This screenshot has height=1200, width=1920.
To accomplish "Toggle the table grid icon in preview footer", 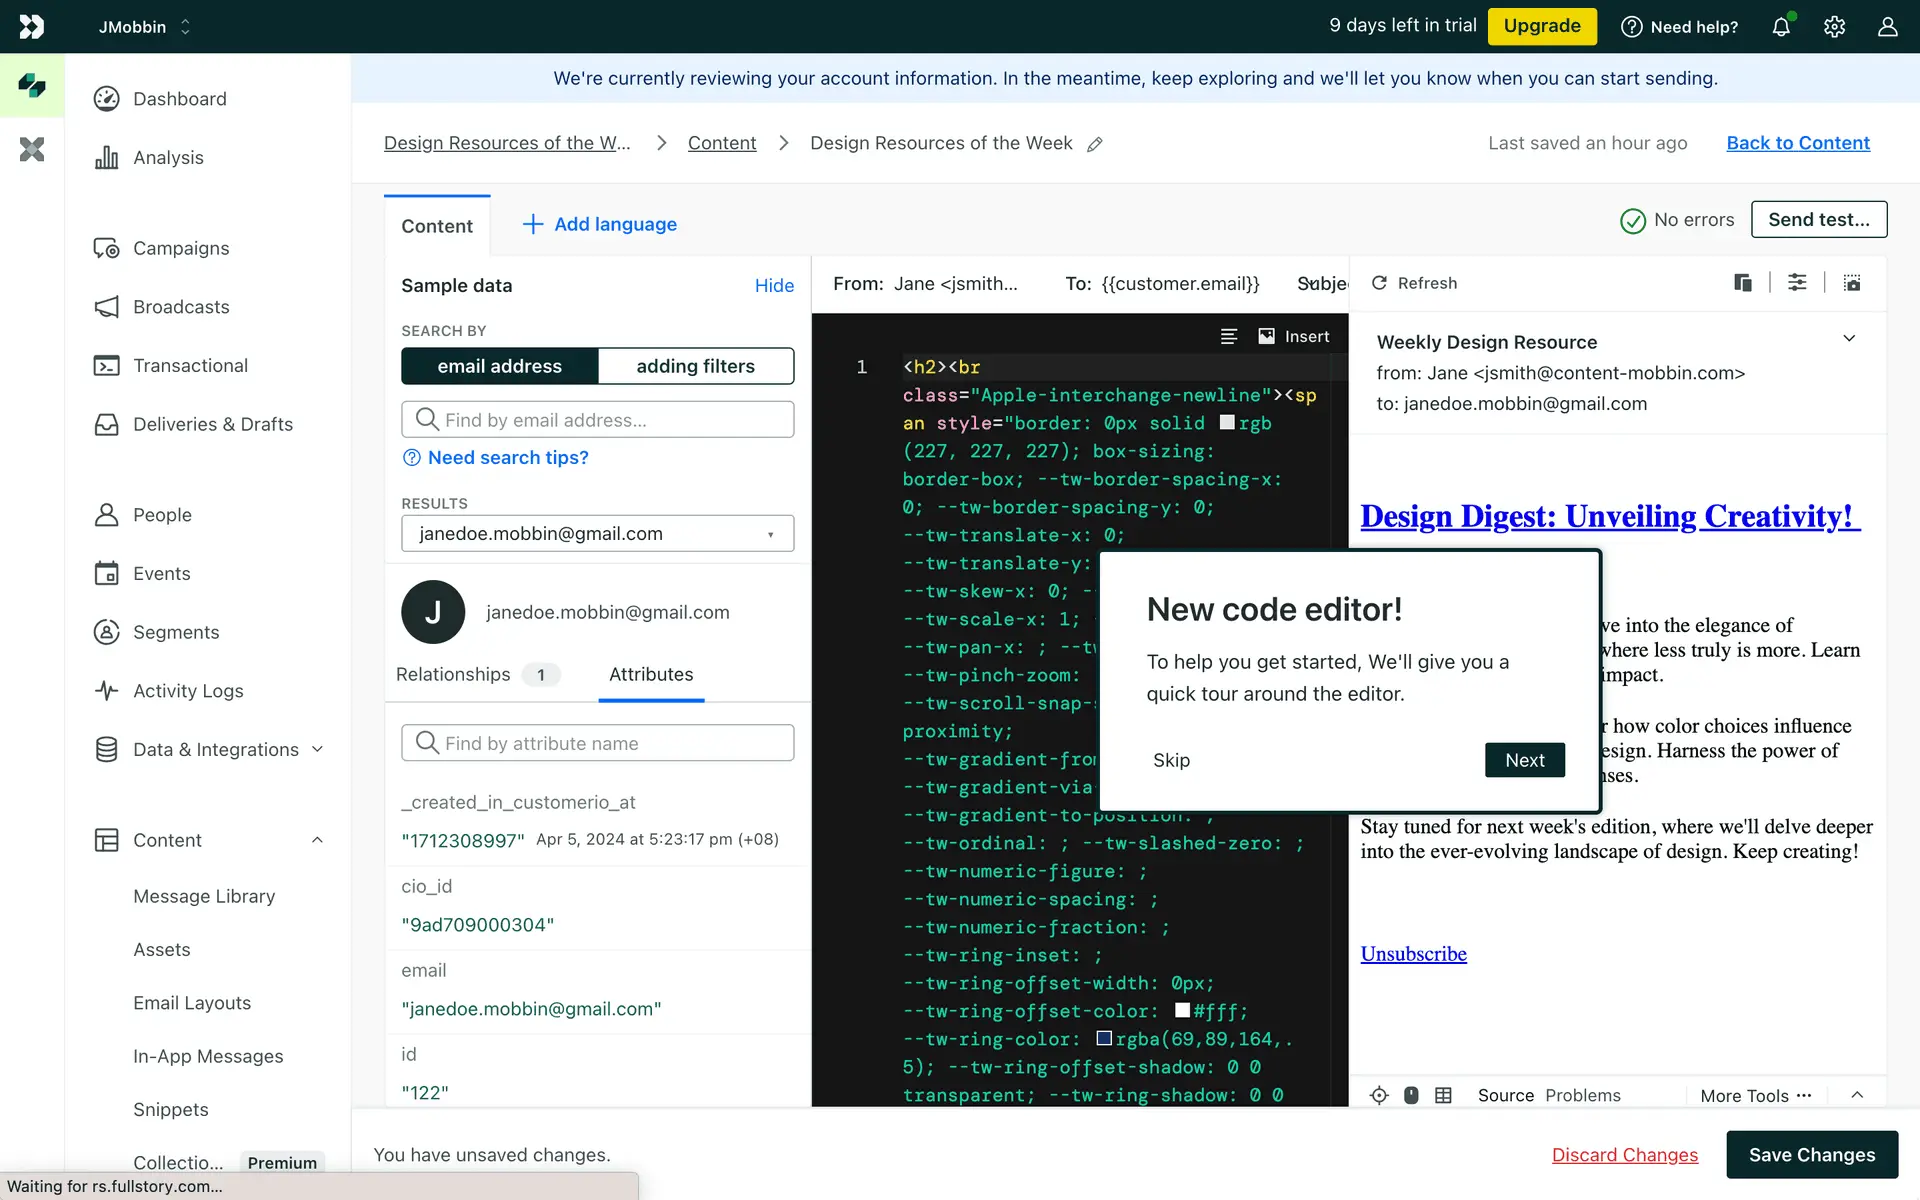I will click(x=1443, y=1095).
